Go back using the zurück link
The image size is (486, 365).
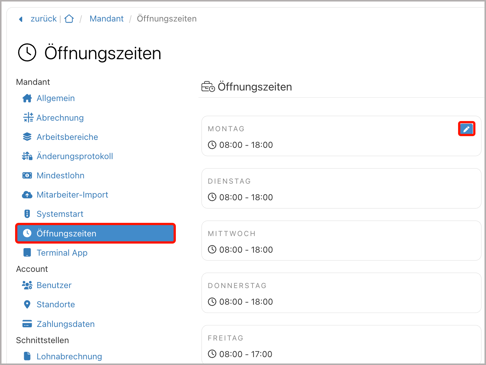point(43,19)
